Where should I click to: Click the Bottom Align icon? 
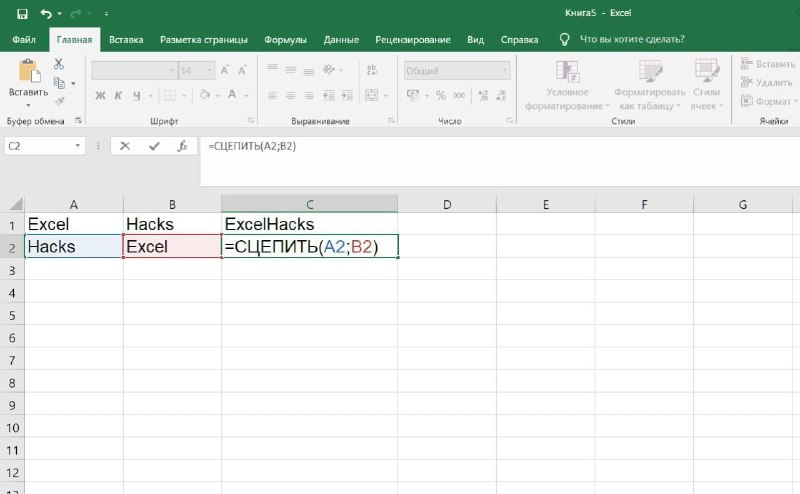(x=309, y=70)
